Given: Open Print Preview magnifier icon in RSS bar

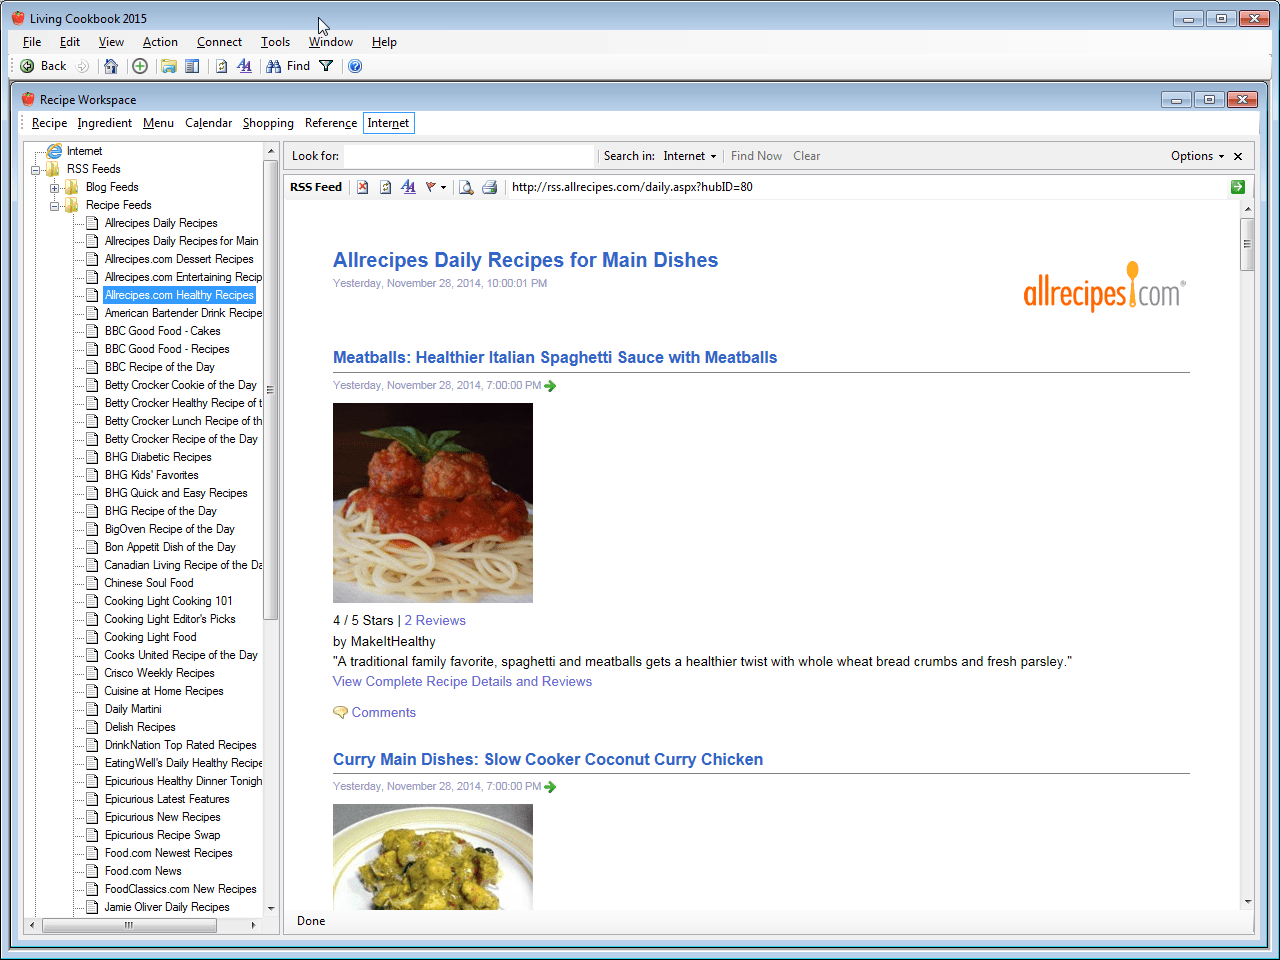Looking at the screenshot, I should (466, 187).
